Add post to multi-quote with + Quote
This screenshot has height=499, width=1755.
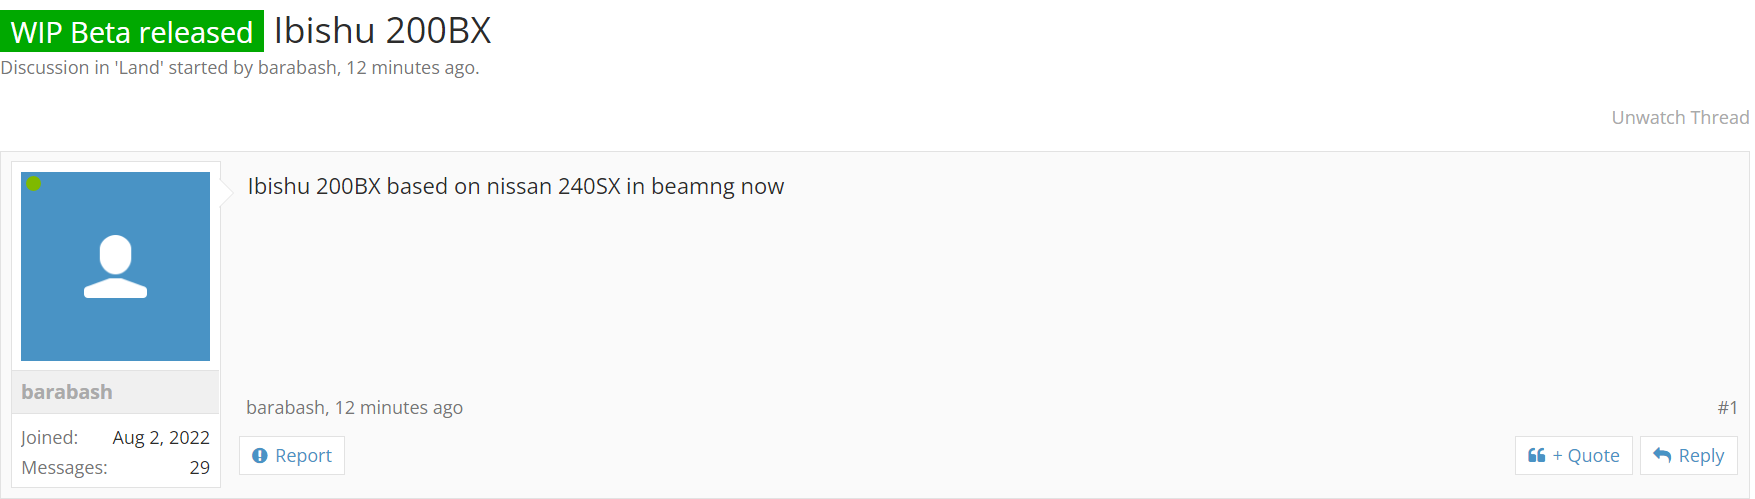(1574, 456)
